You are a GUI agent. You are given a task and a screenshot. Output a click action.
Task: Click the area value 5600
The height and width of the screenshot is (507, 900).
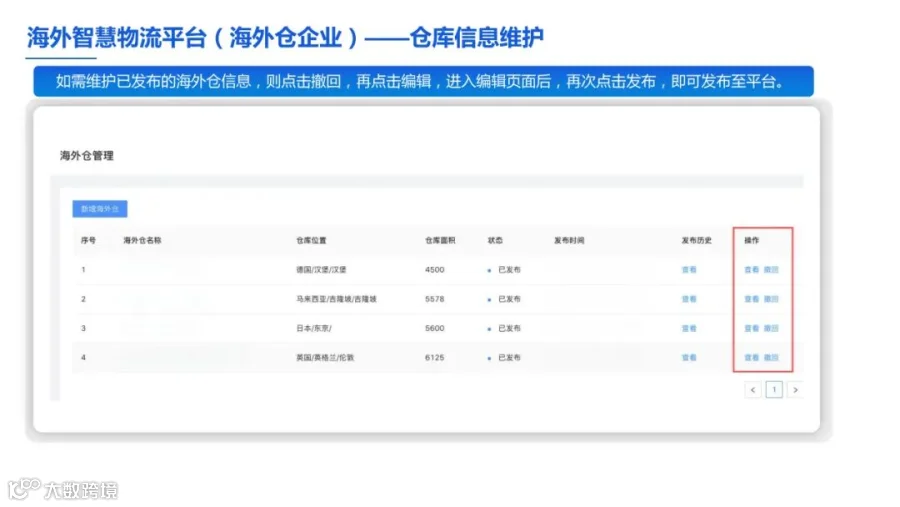[x=435, y=328]
